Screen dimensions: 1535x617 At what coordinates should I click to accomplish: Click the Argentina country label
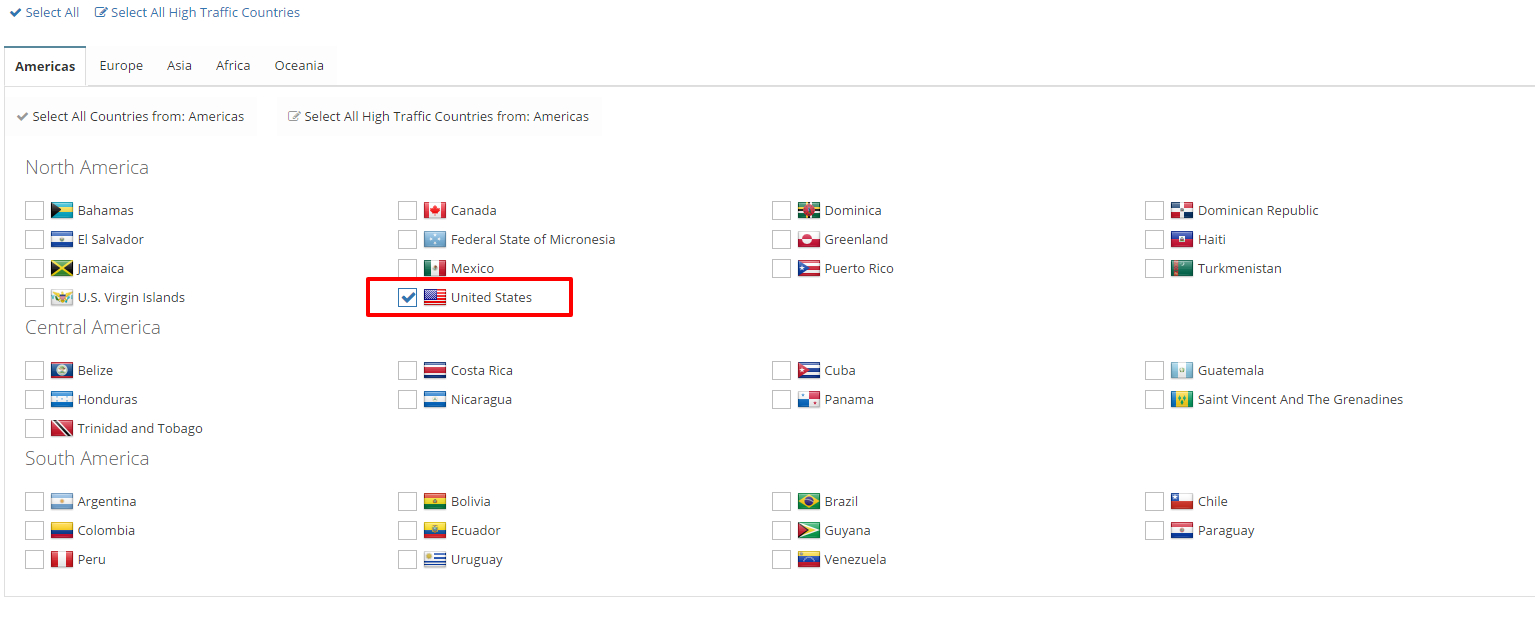(107, 501)
